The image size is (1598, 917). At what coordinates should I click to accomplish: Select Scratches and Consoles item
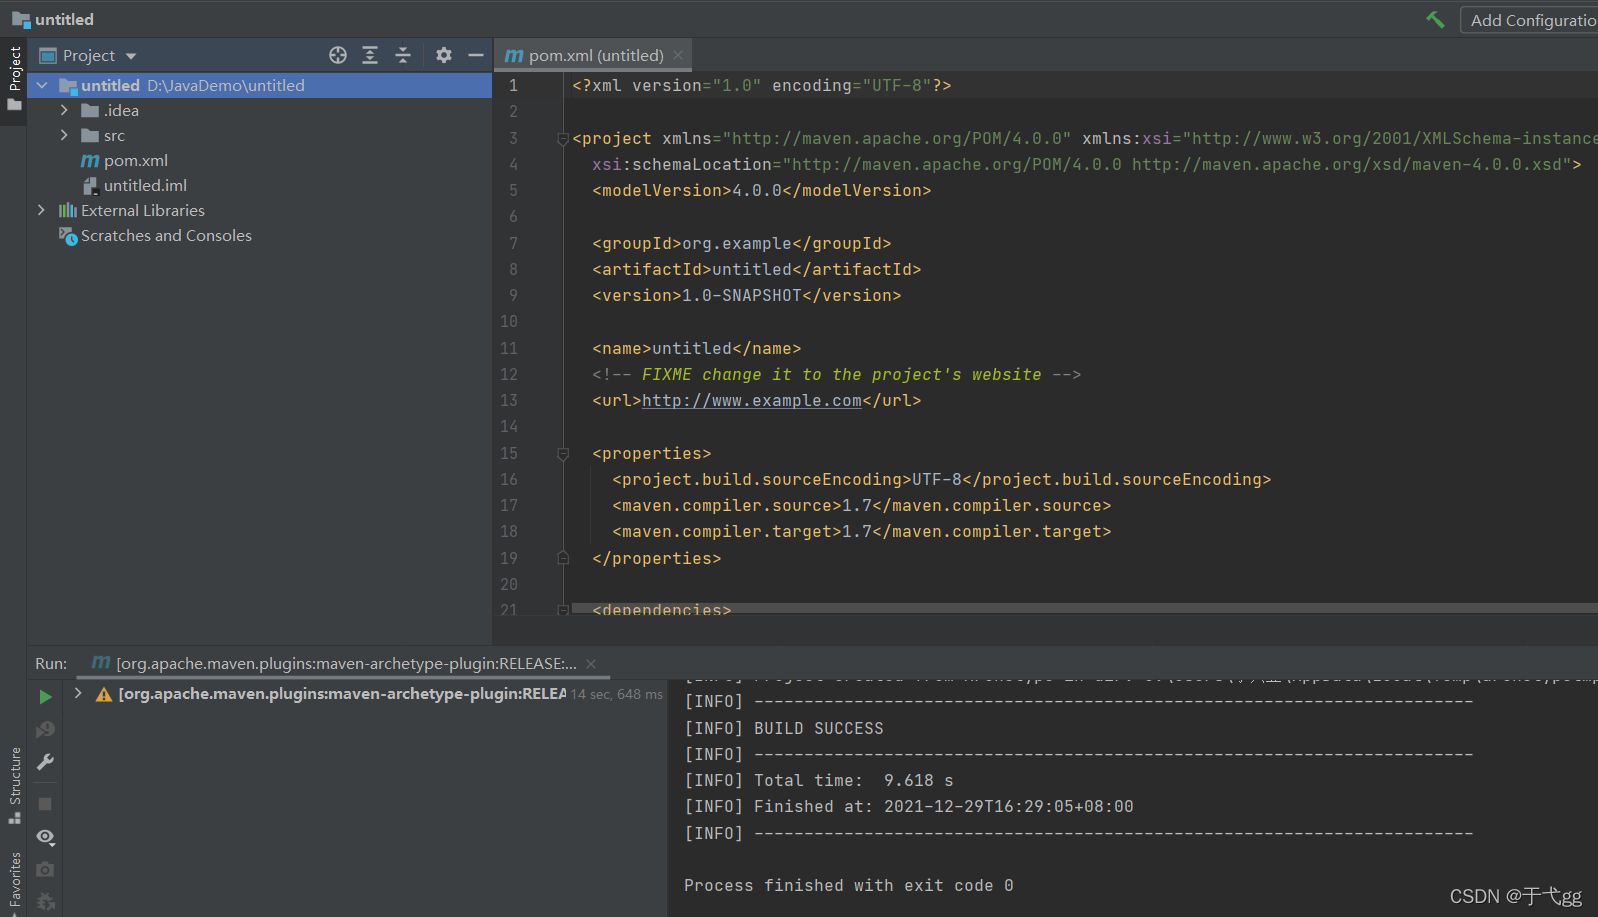[x=166, y=235]
